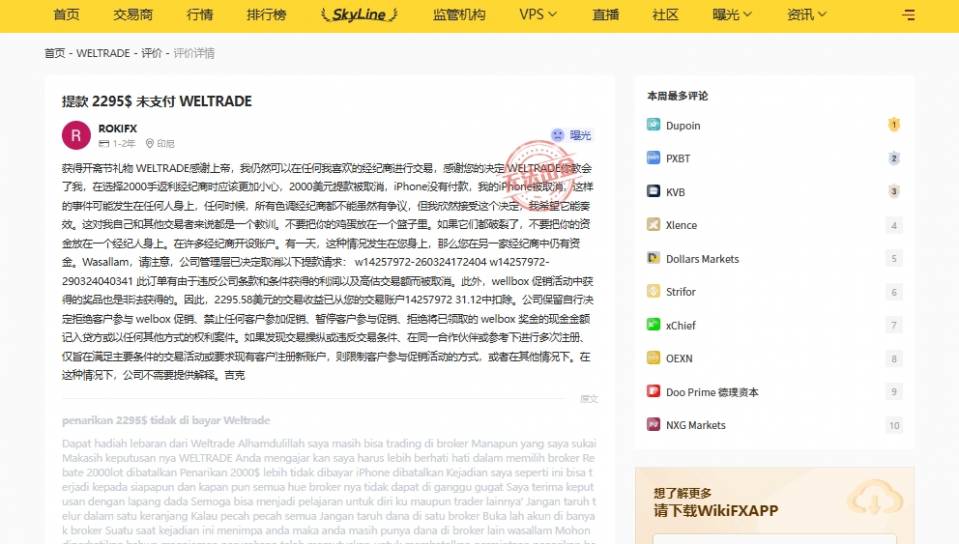Click WELTRADE in the breadcrumb
The width and height of the screenshot is (959, 544).
103,53
